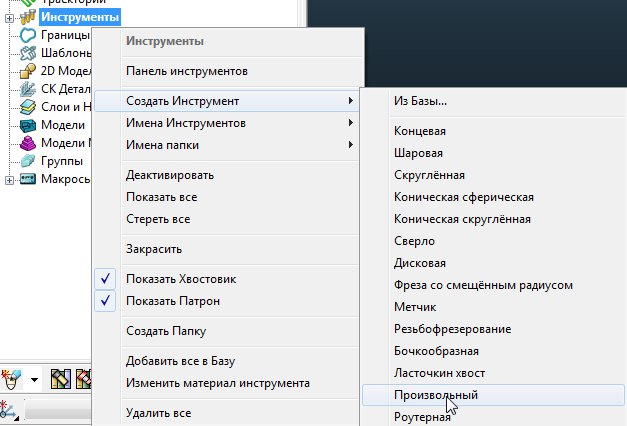Choose Удалить все
This screenshot has height=426, width=627.
pyautogui.click(x=226, y=413)
